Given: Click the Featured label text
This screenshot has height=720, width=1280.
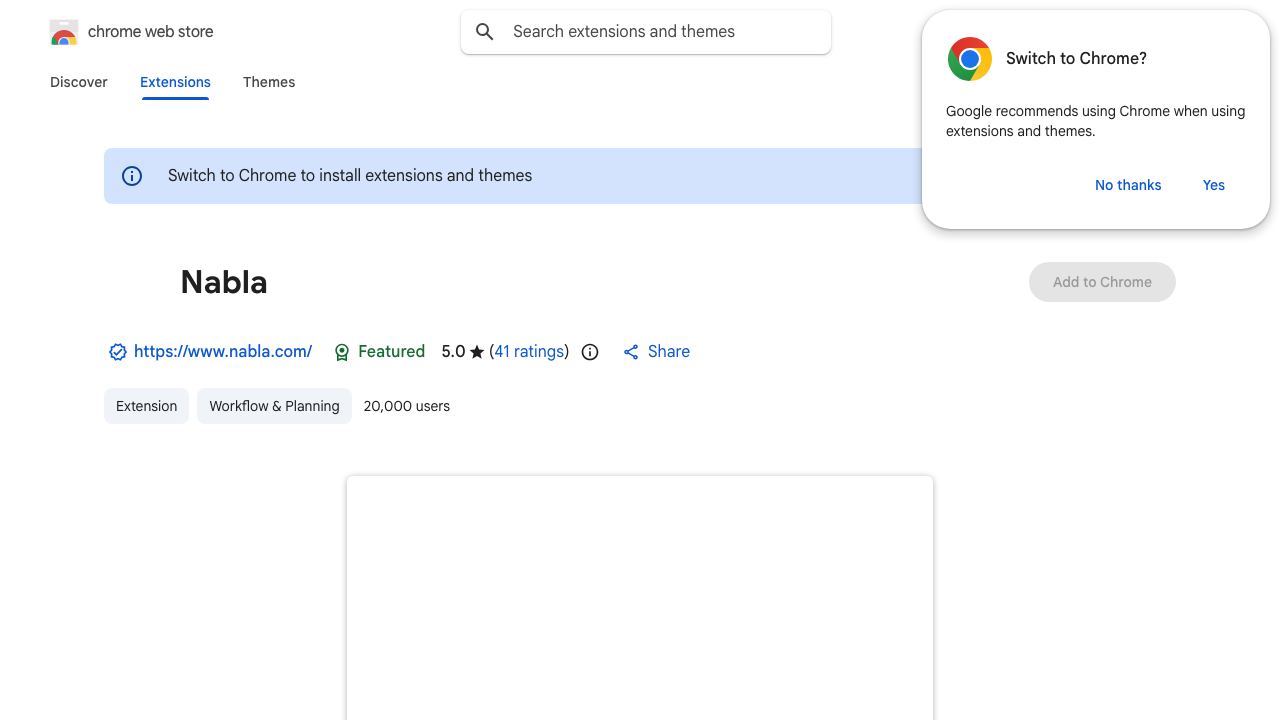Looking at the screenshot, I should click(391, 352).
